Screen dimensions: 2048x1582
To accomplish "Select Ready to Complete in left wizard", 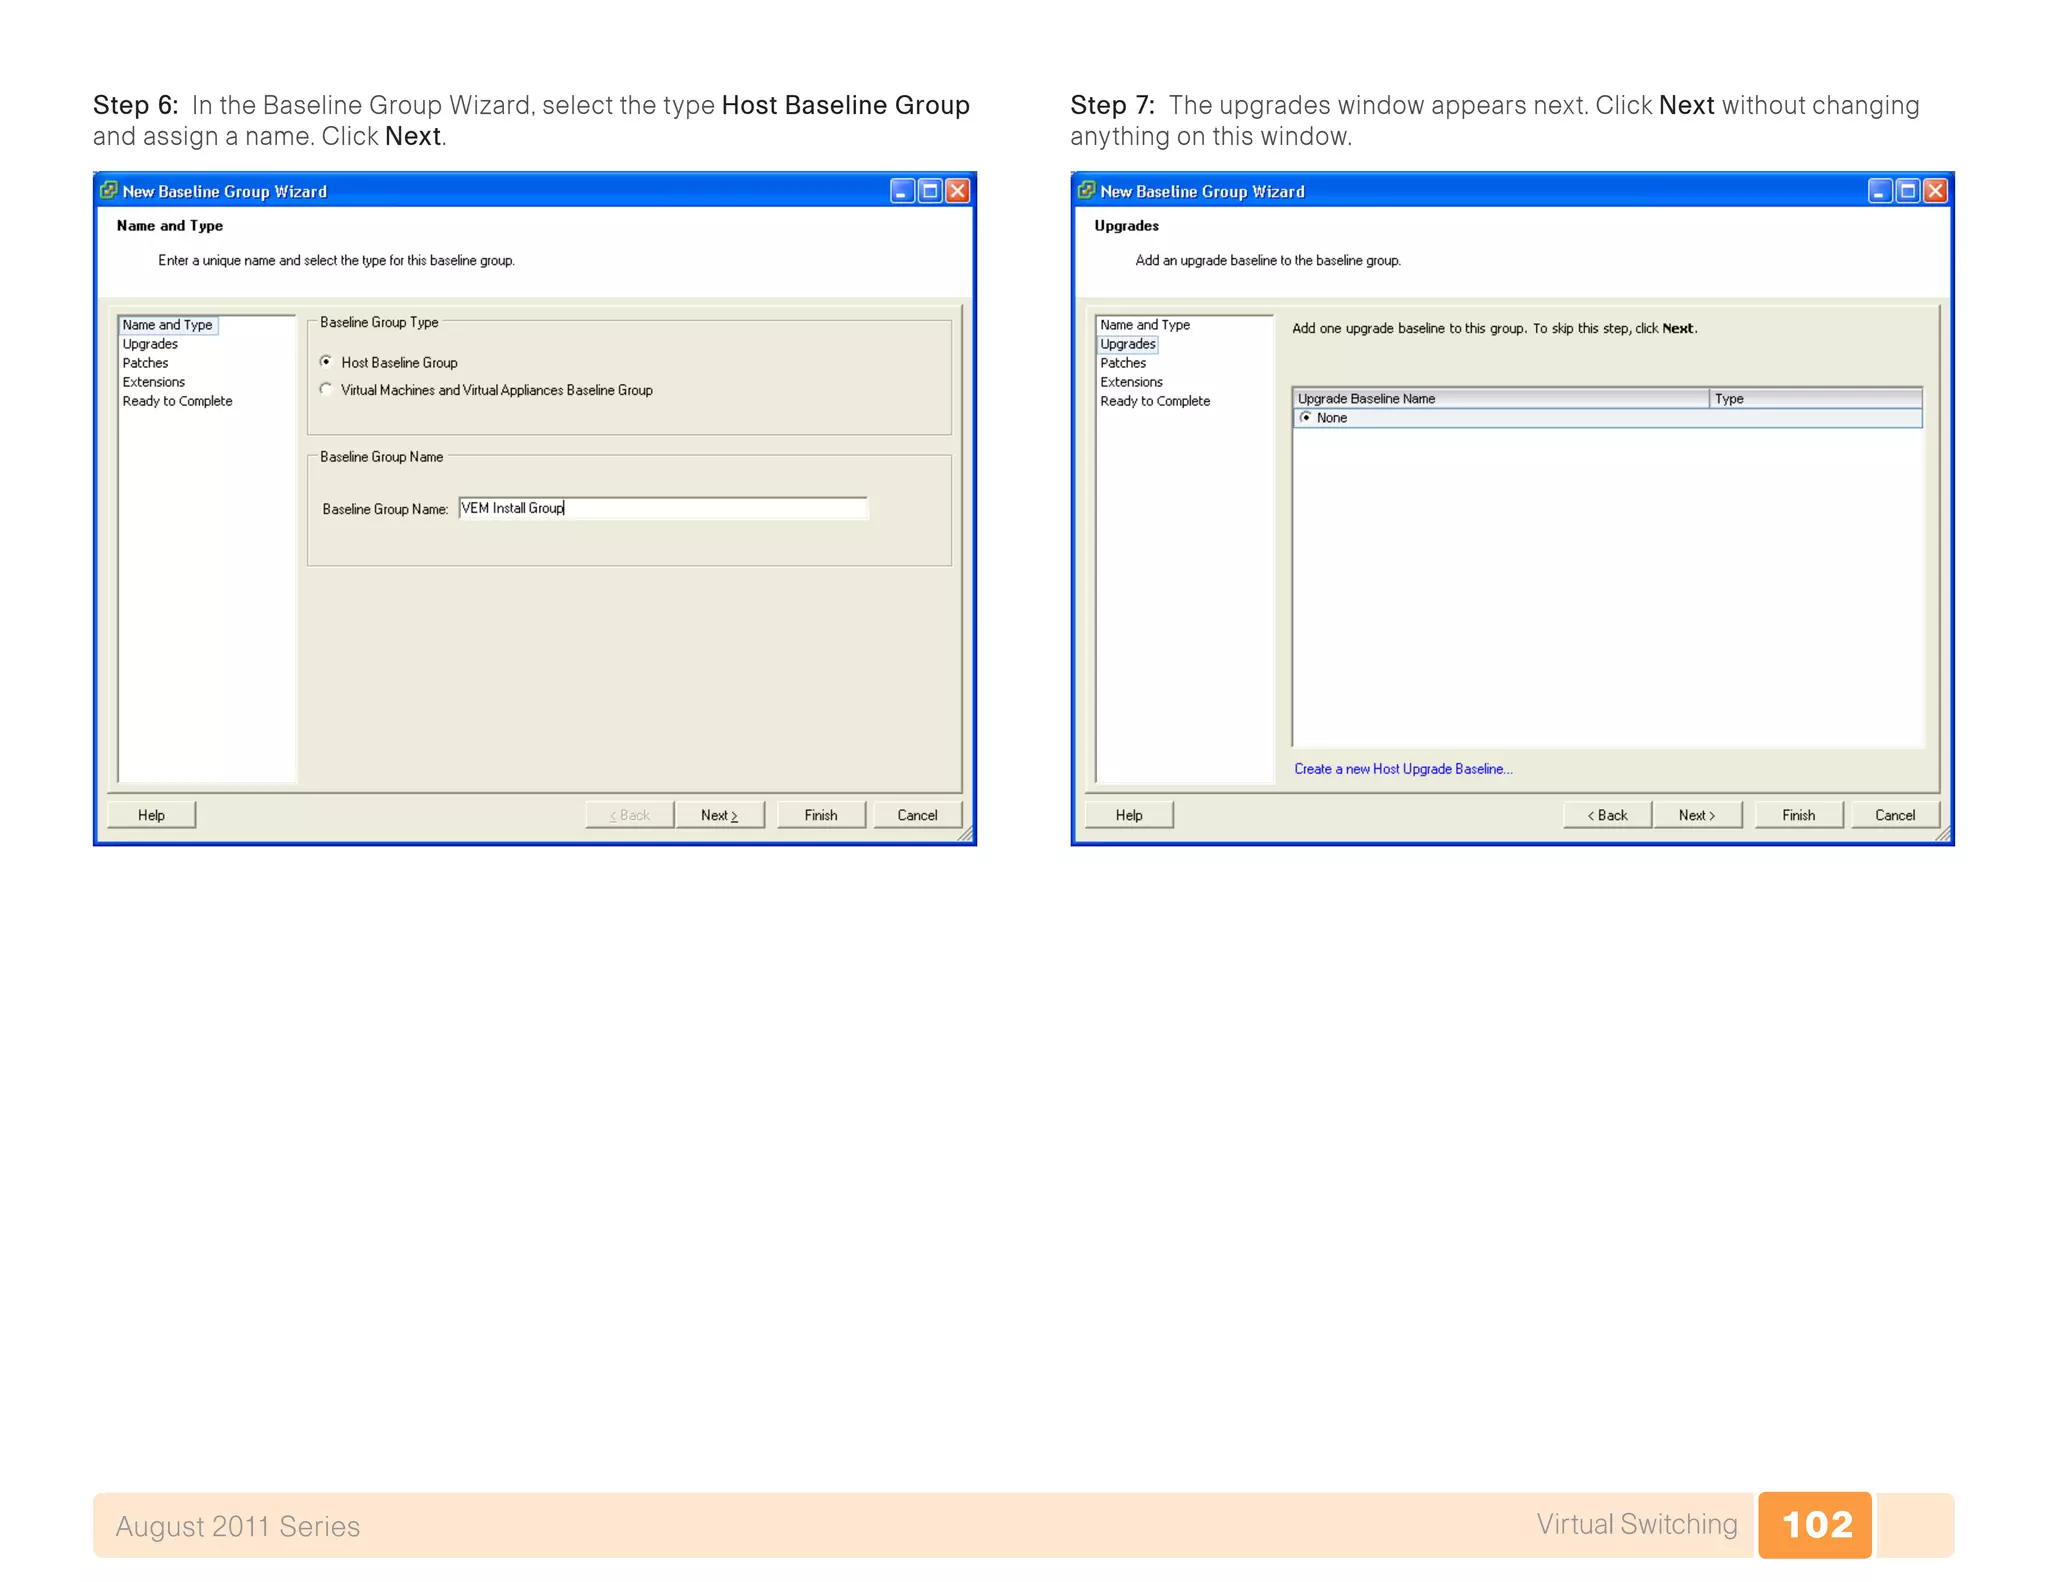I will (177, 401).
